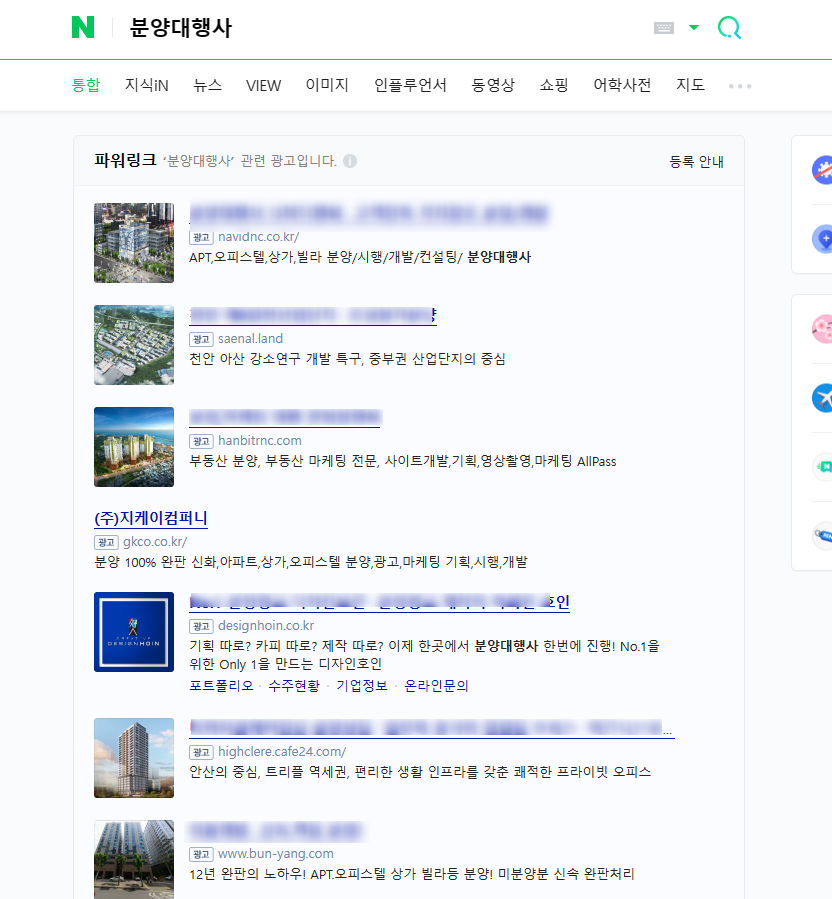Screen dimensions: 832x899
Task: Open the (주)지케이컴퍼니 ad title
Action: [x=151, y=518]
